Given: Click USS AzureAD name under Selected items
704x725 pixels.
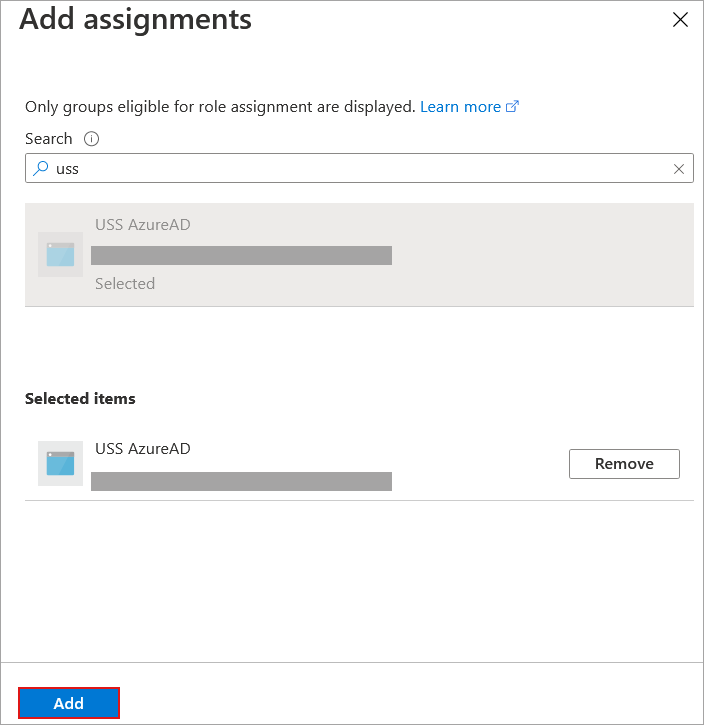Looking at the screenshot, I should click(x=142, y=449).
